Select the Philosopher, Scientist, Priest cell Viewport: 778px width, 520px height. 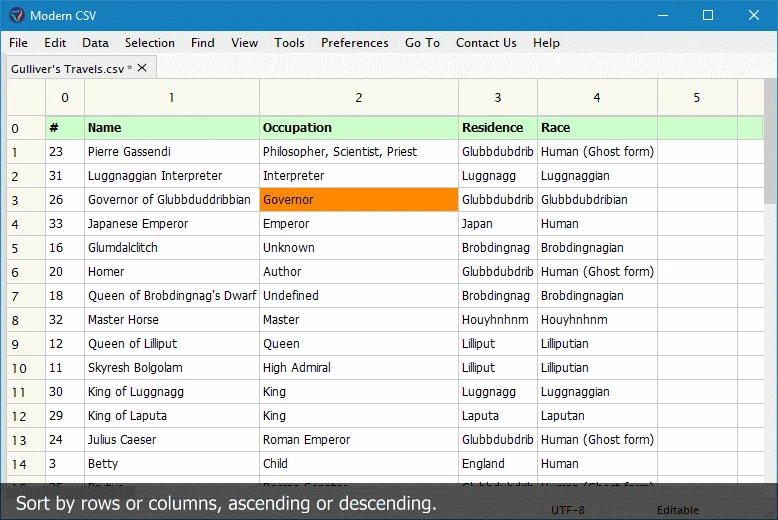[x=359, y=152]
